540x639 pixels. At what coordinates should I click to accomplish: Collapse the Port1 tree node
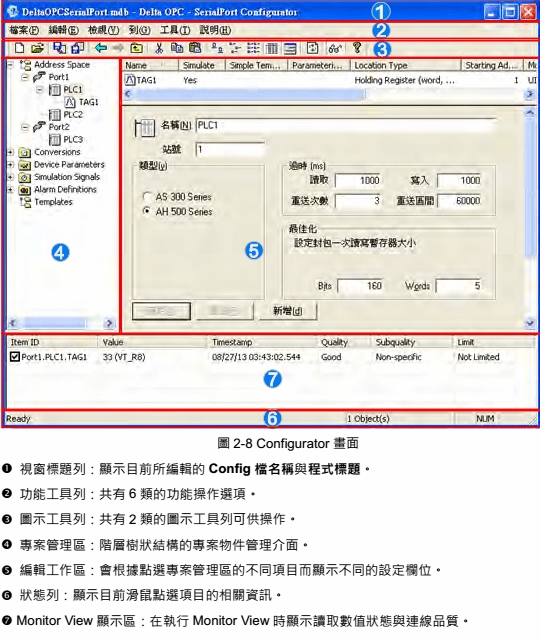25,77
